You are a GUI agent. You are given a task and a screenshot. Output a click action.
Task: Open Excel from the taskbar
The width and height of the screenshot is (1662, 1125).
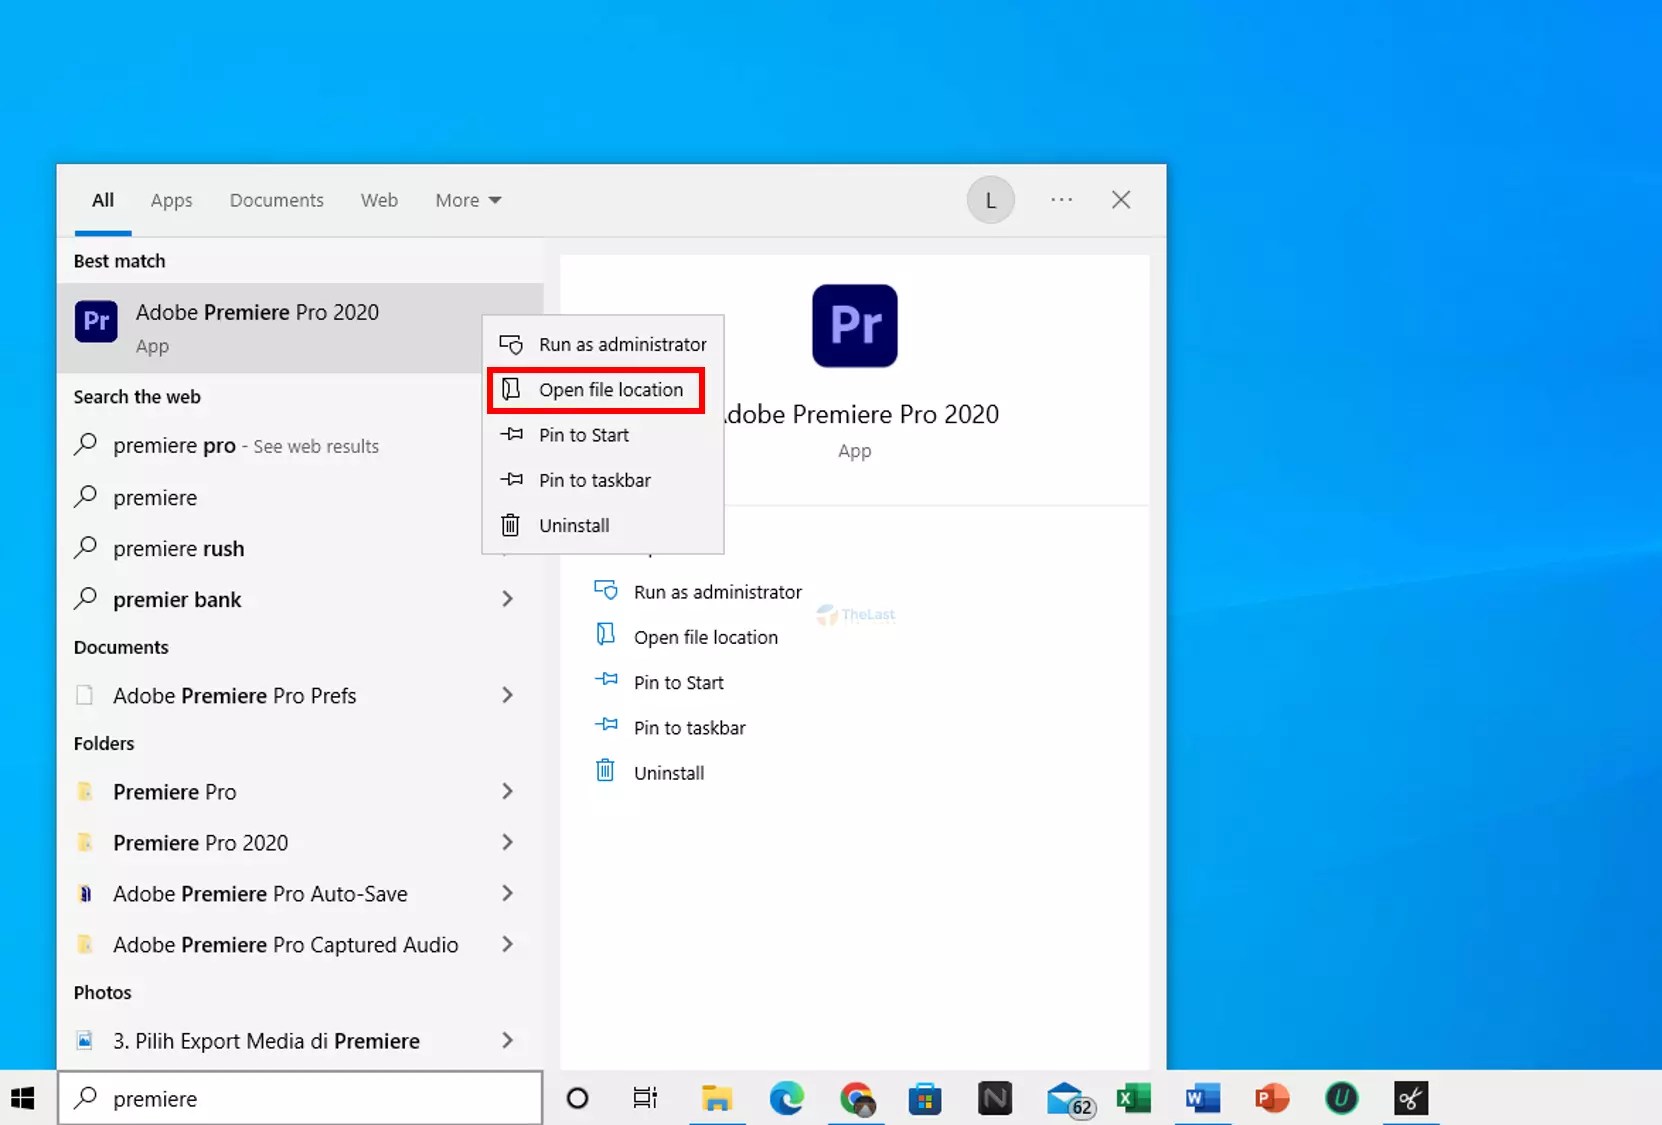[1133, 1098]
